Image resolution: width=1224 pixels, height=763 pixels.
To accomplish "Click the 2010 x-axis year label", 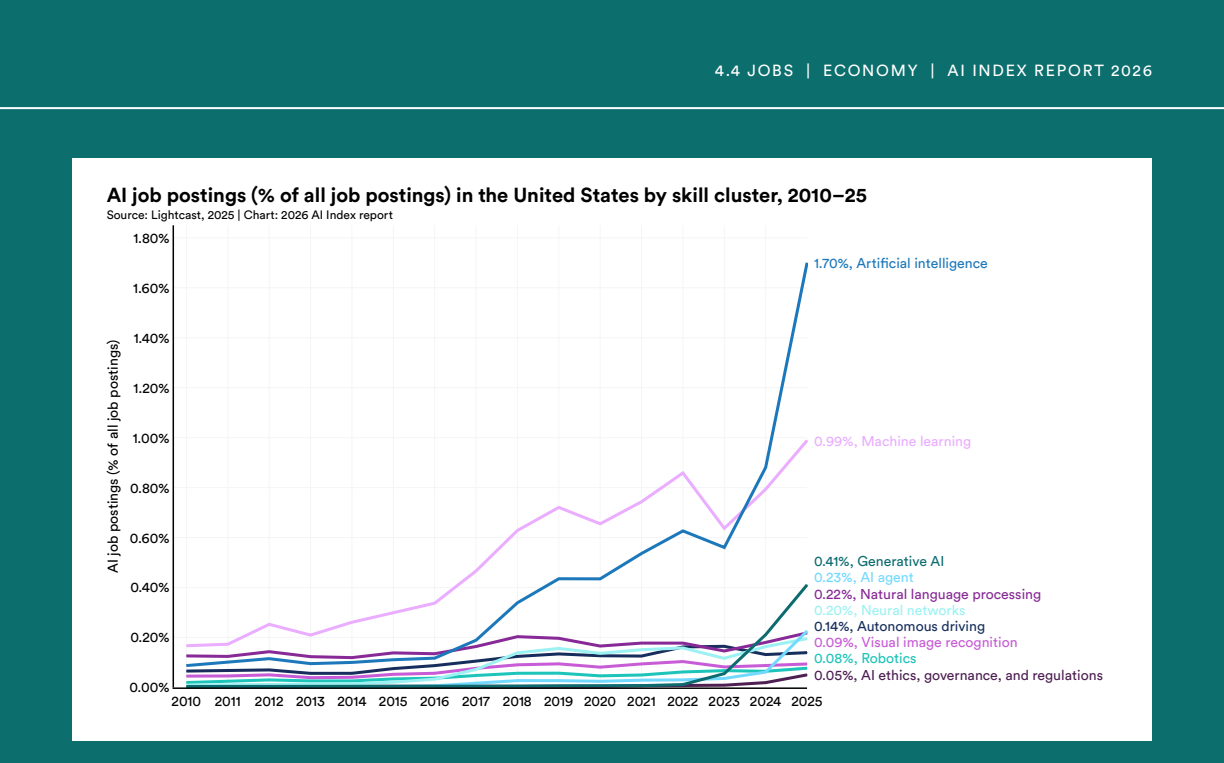I will point(186,702).
